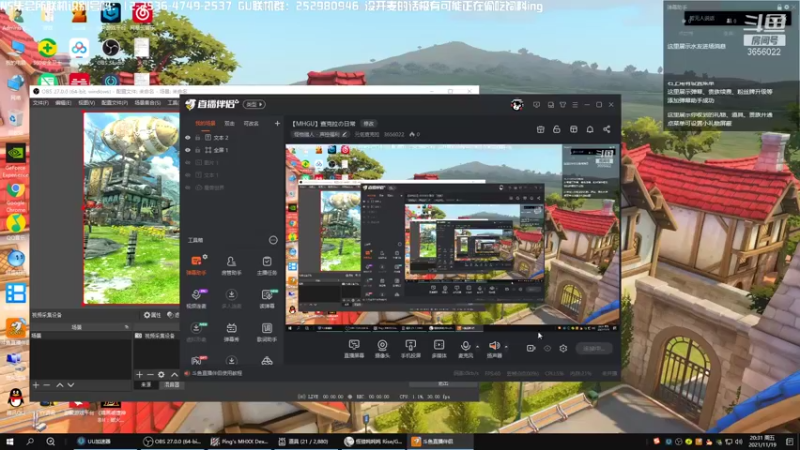Switch to the second scene tab
Screen dimensions: 800x450
tap(230, 123)
